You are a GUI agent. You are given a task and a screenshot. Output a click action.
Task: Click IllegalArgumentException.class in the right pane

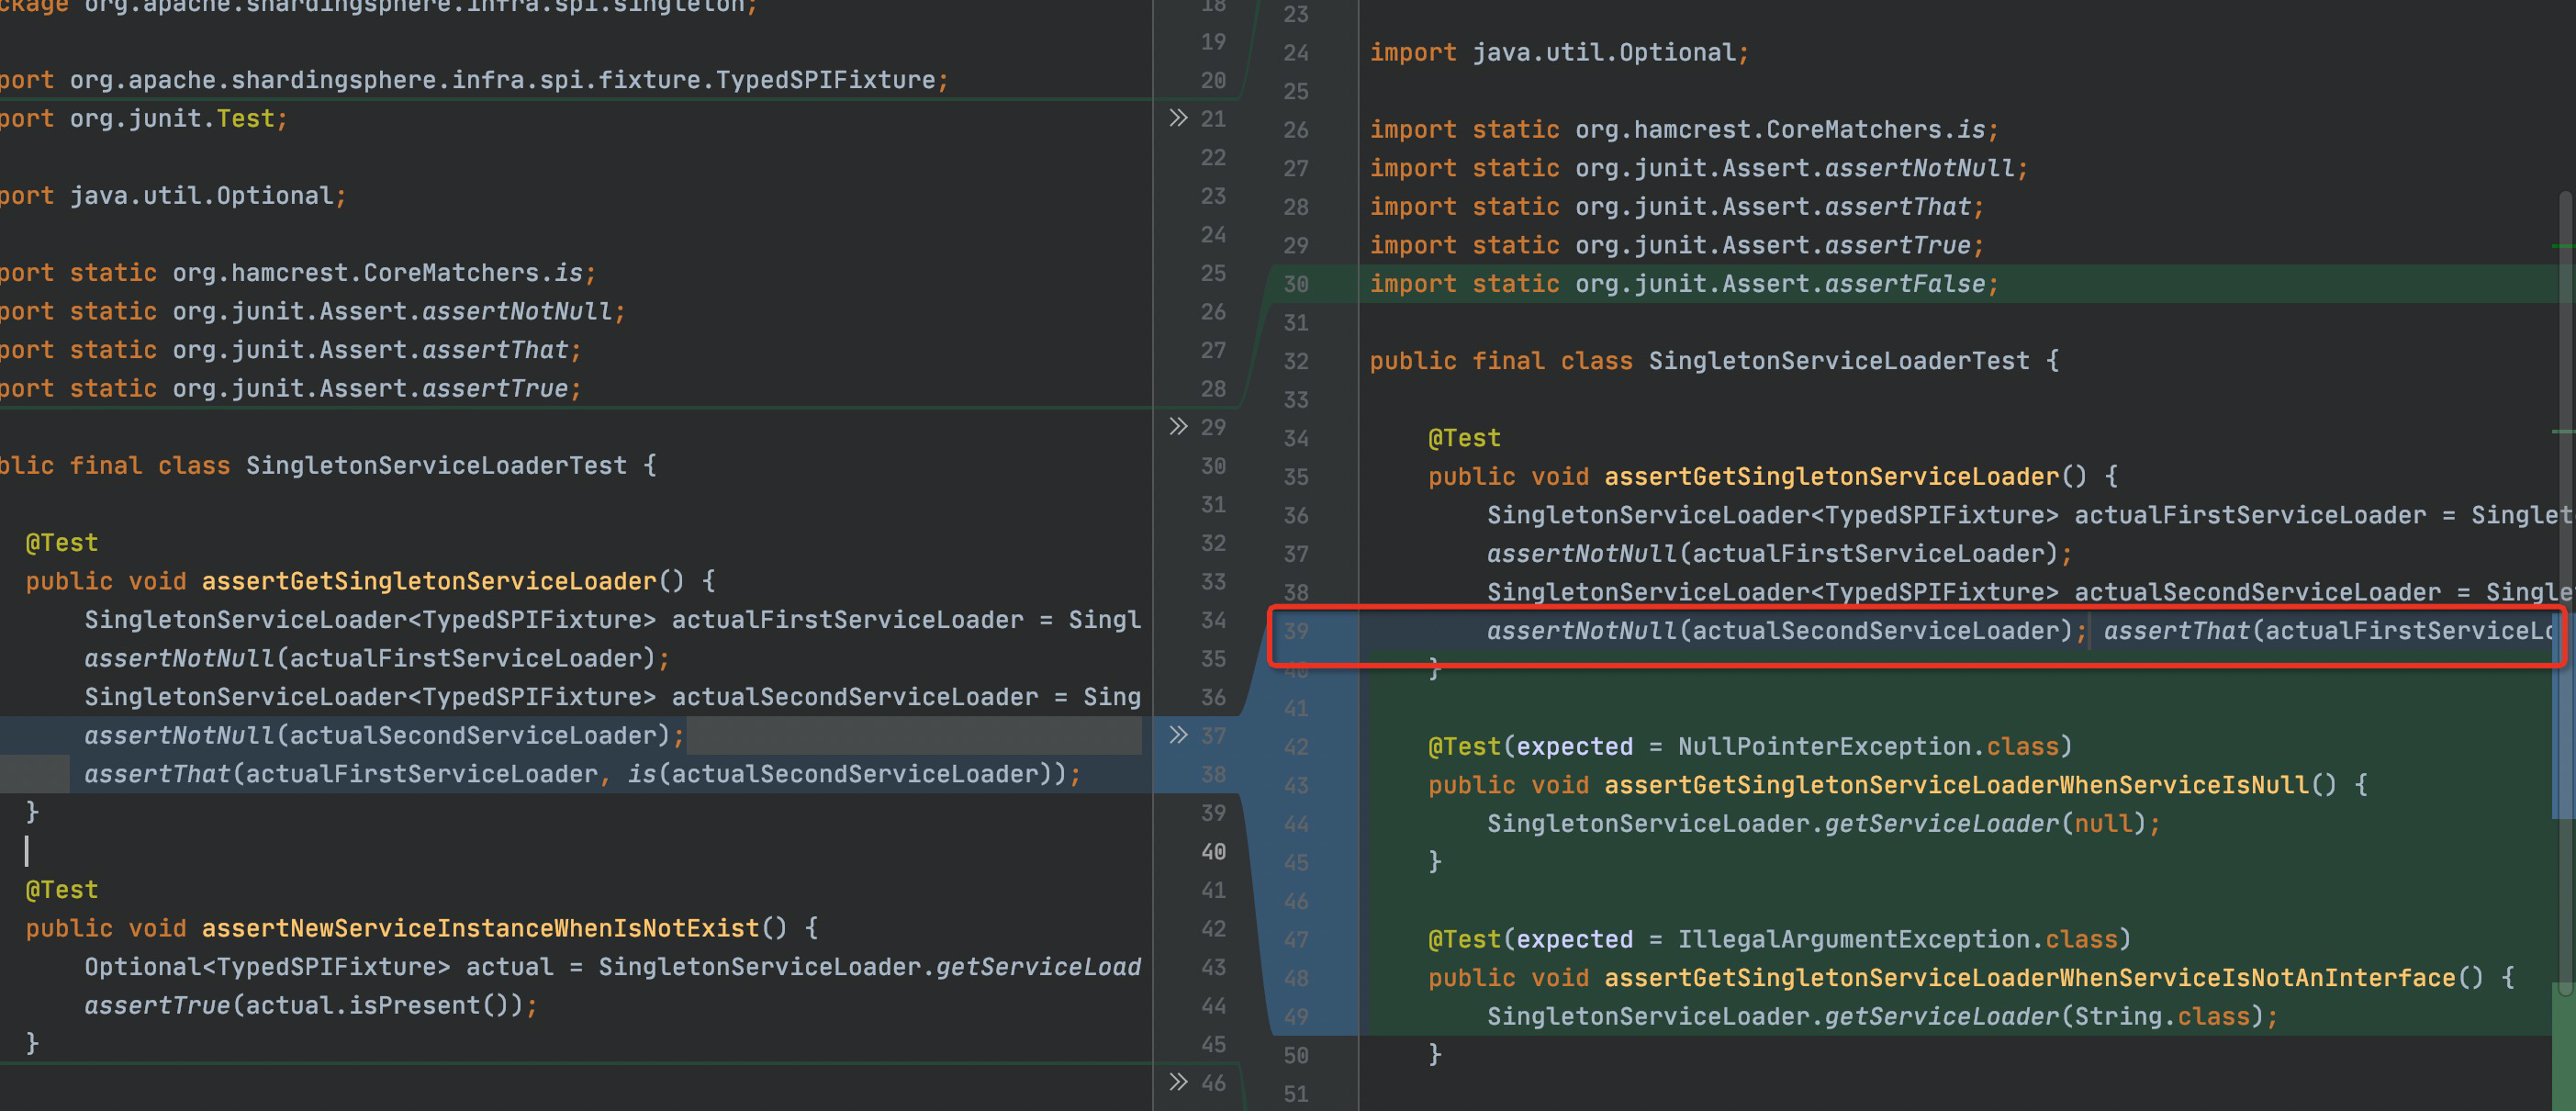[1897, 940]
